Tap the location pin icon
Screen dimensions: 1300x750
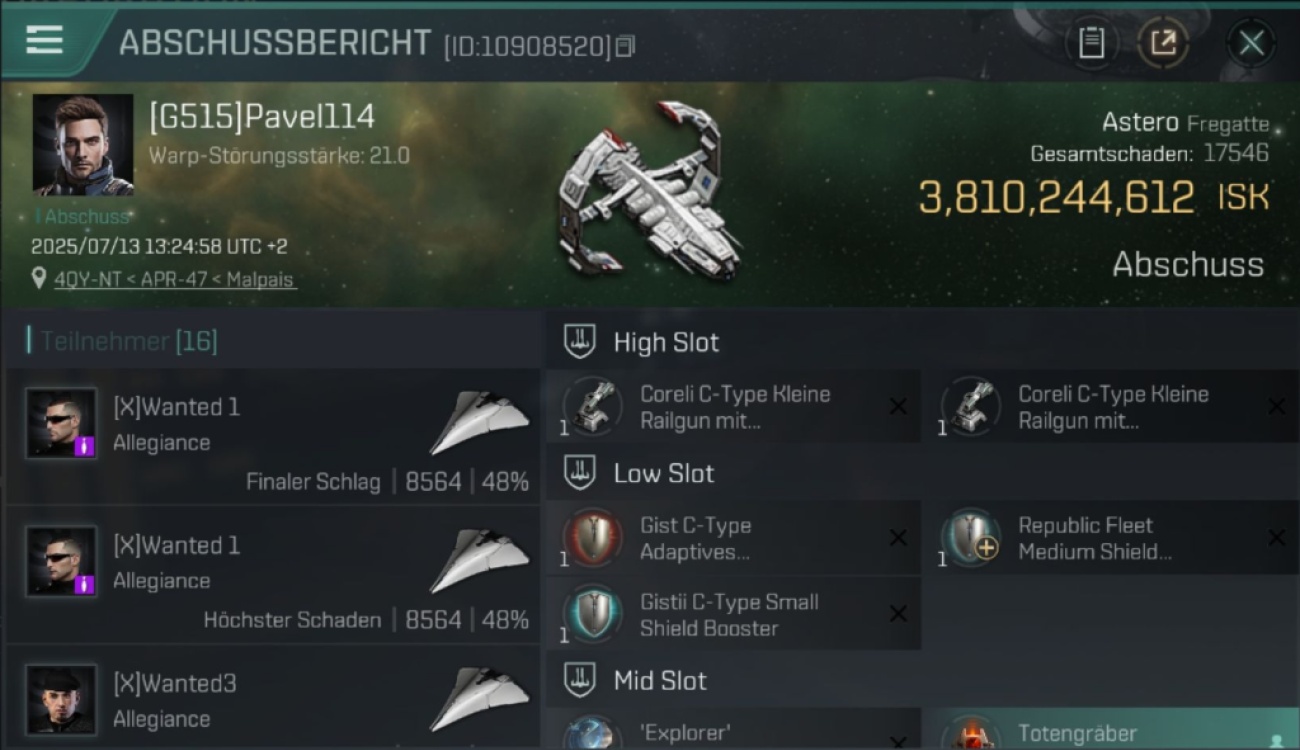[x=39, y=279]
